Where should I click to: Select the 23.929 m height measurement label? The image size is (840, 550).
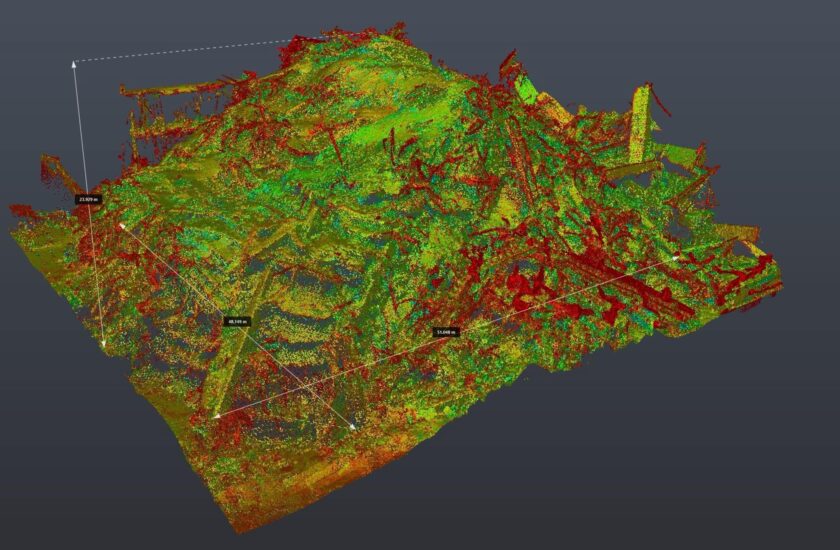(88, 199)
